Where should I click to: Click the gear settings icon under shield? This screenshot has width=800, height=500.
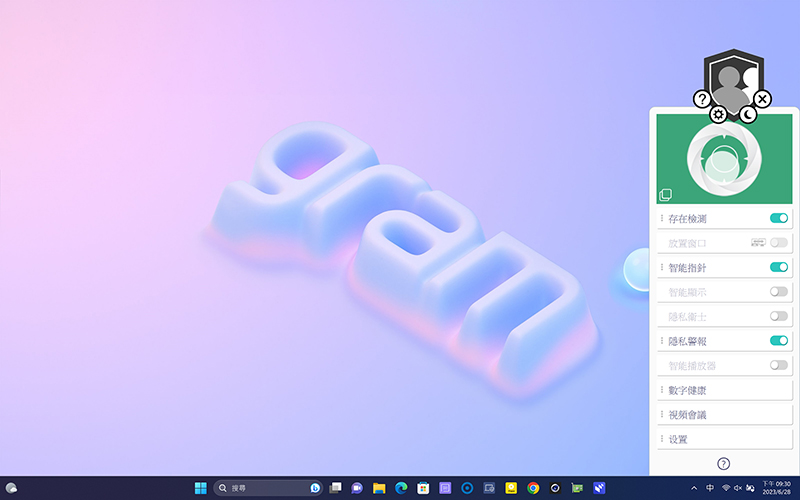point(718,115)
